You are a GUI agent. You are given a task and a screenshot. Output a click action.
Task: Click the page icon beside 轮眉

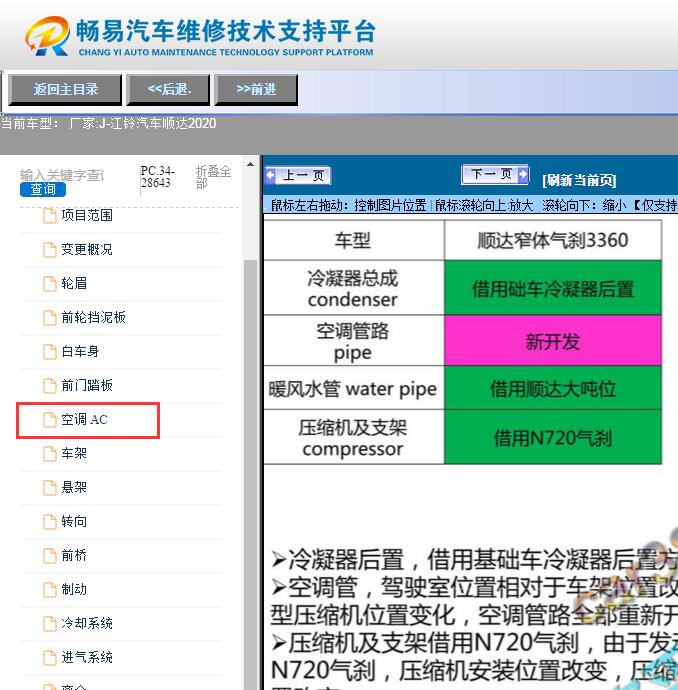coord(50,284)
